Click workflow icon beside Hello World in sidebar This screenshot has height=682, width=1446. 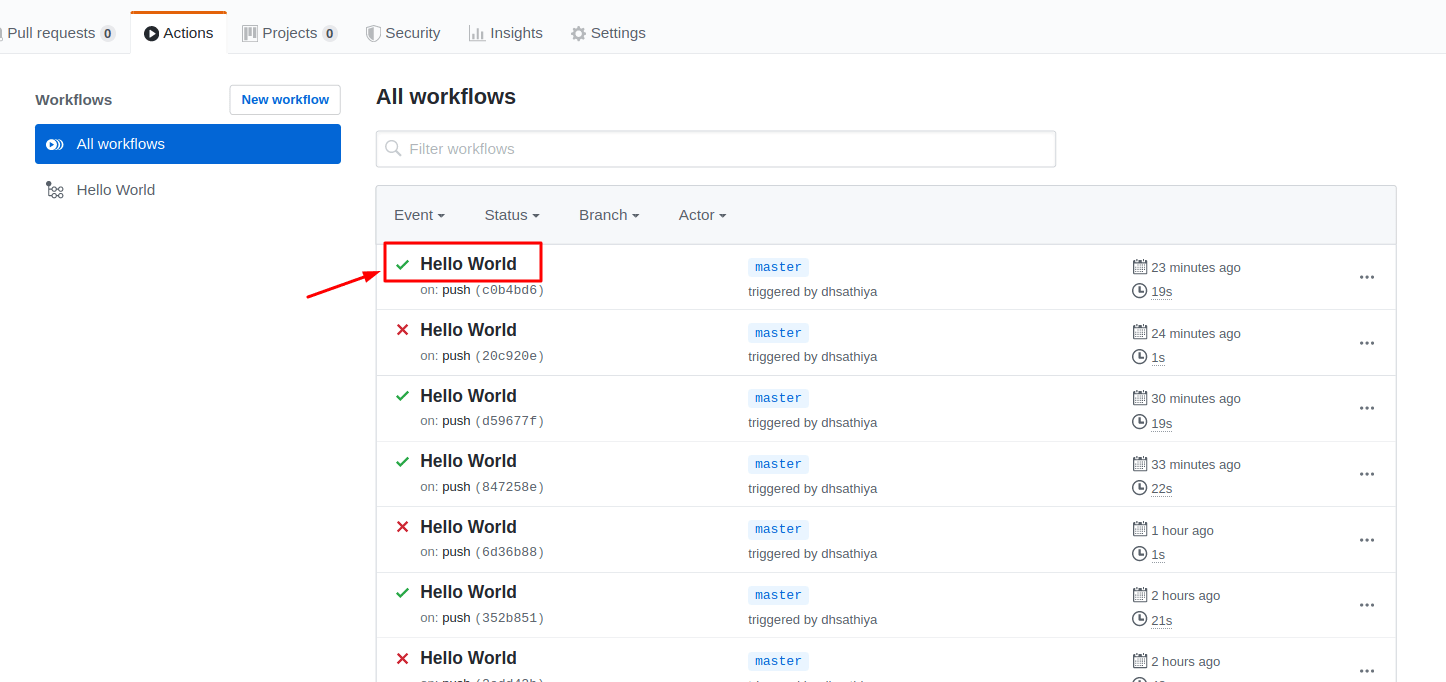pyautogui.click(x=55, y=190)
